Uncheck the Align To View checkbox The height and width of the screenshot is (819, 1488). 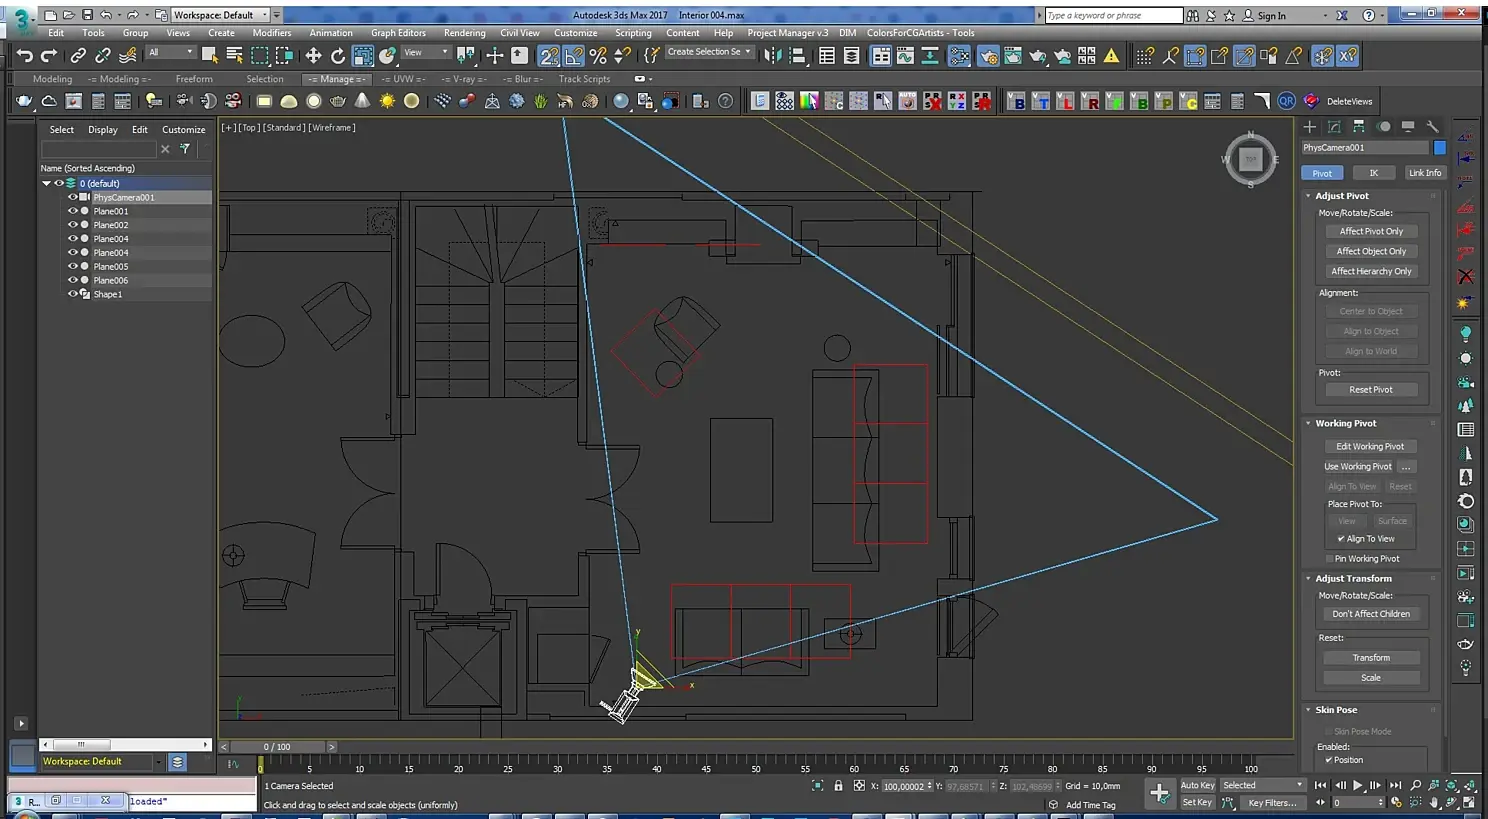[1341, 539]
